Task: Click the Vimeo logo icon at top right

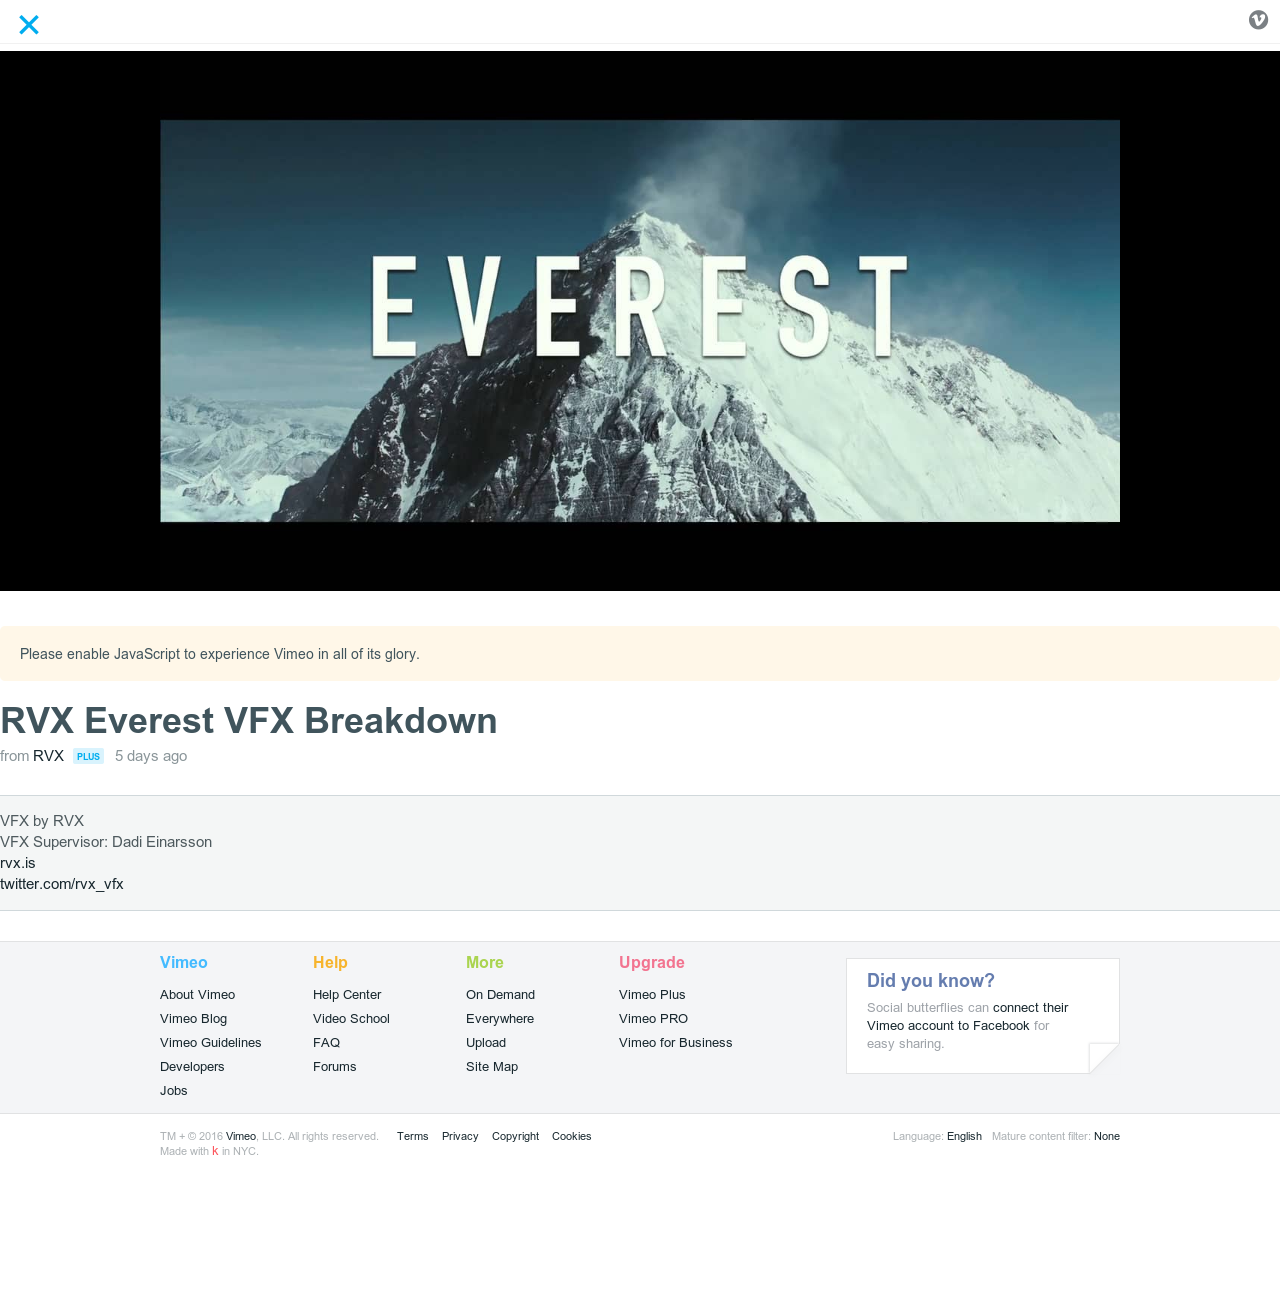Action: click(1258, 20)
